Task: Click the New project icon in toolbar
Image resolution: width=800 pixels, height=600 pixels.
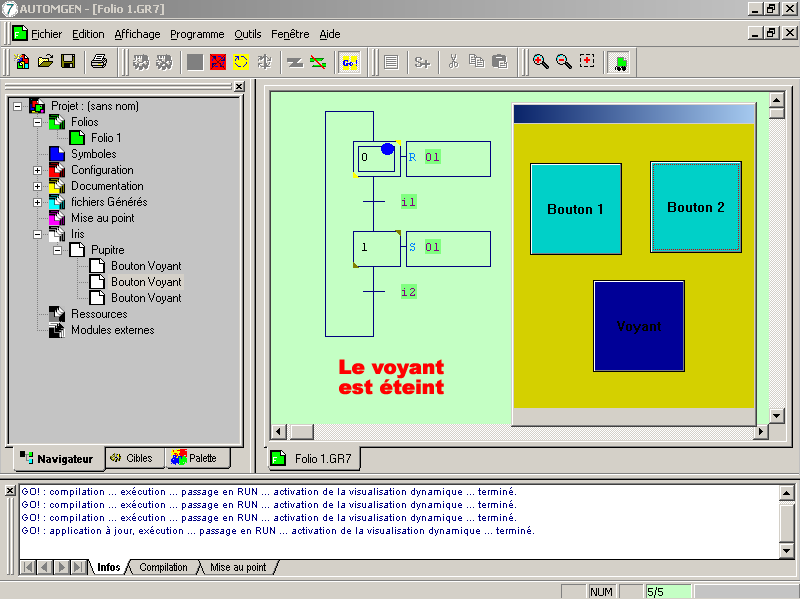Action: (22, 62)
